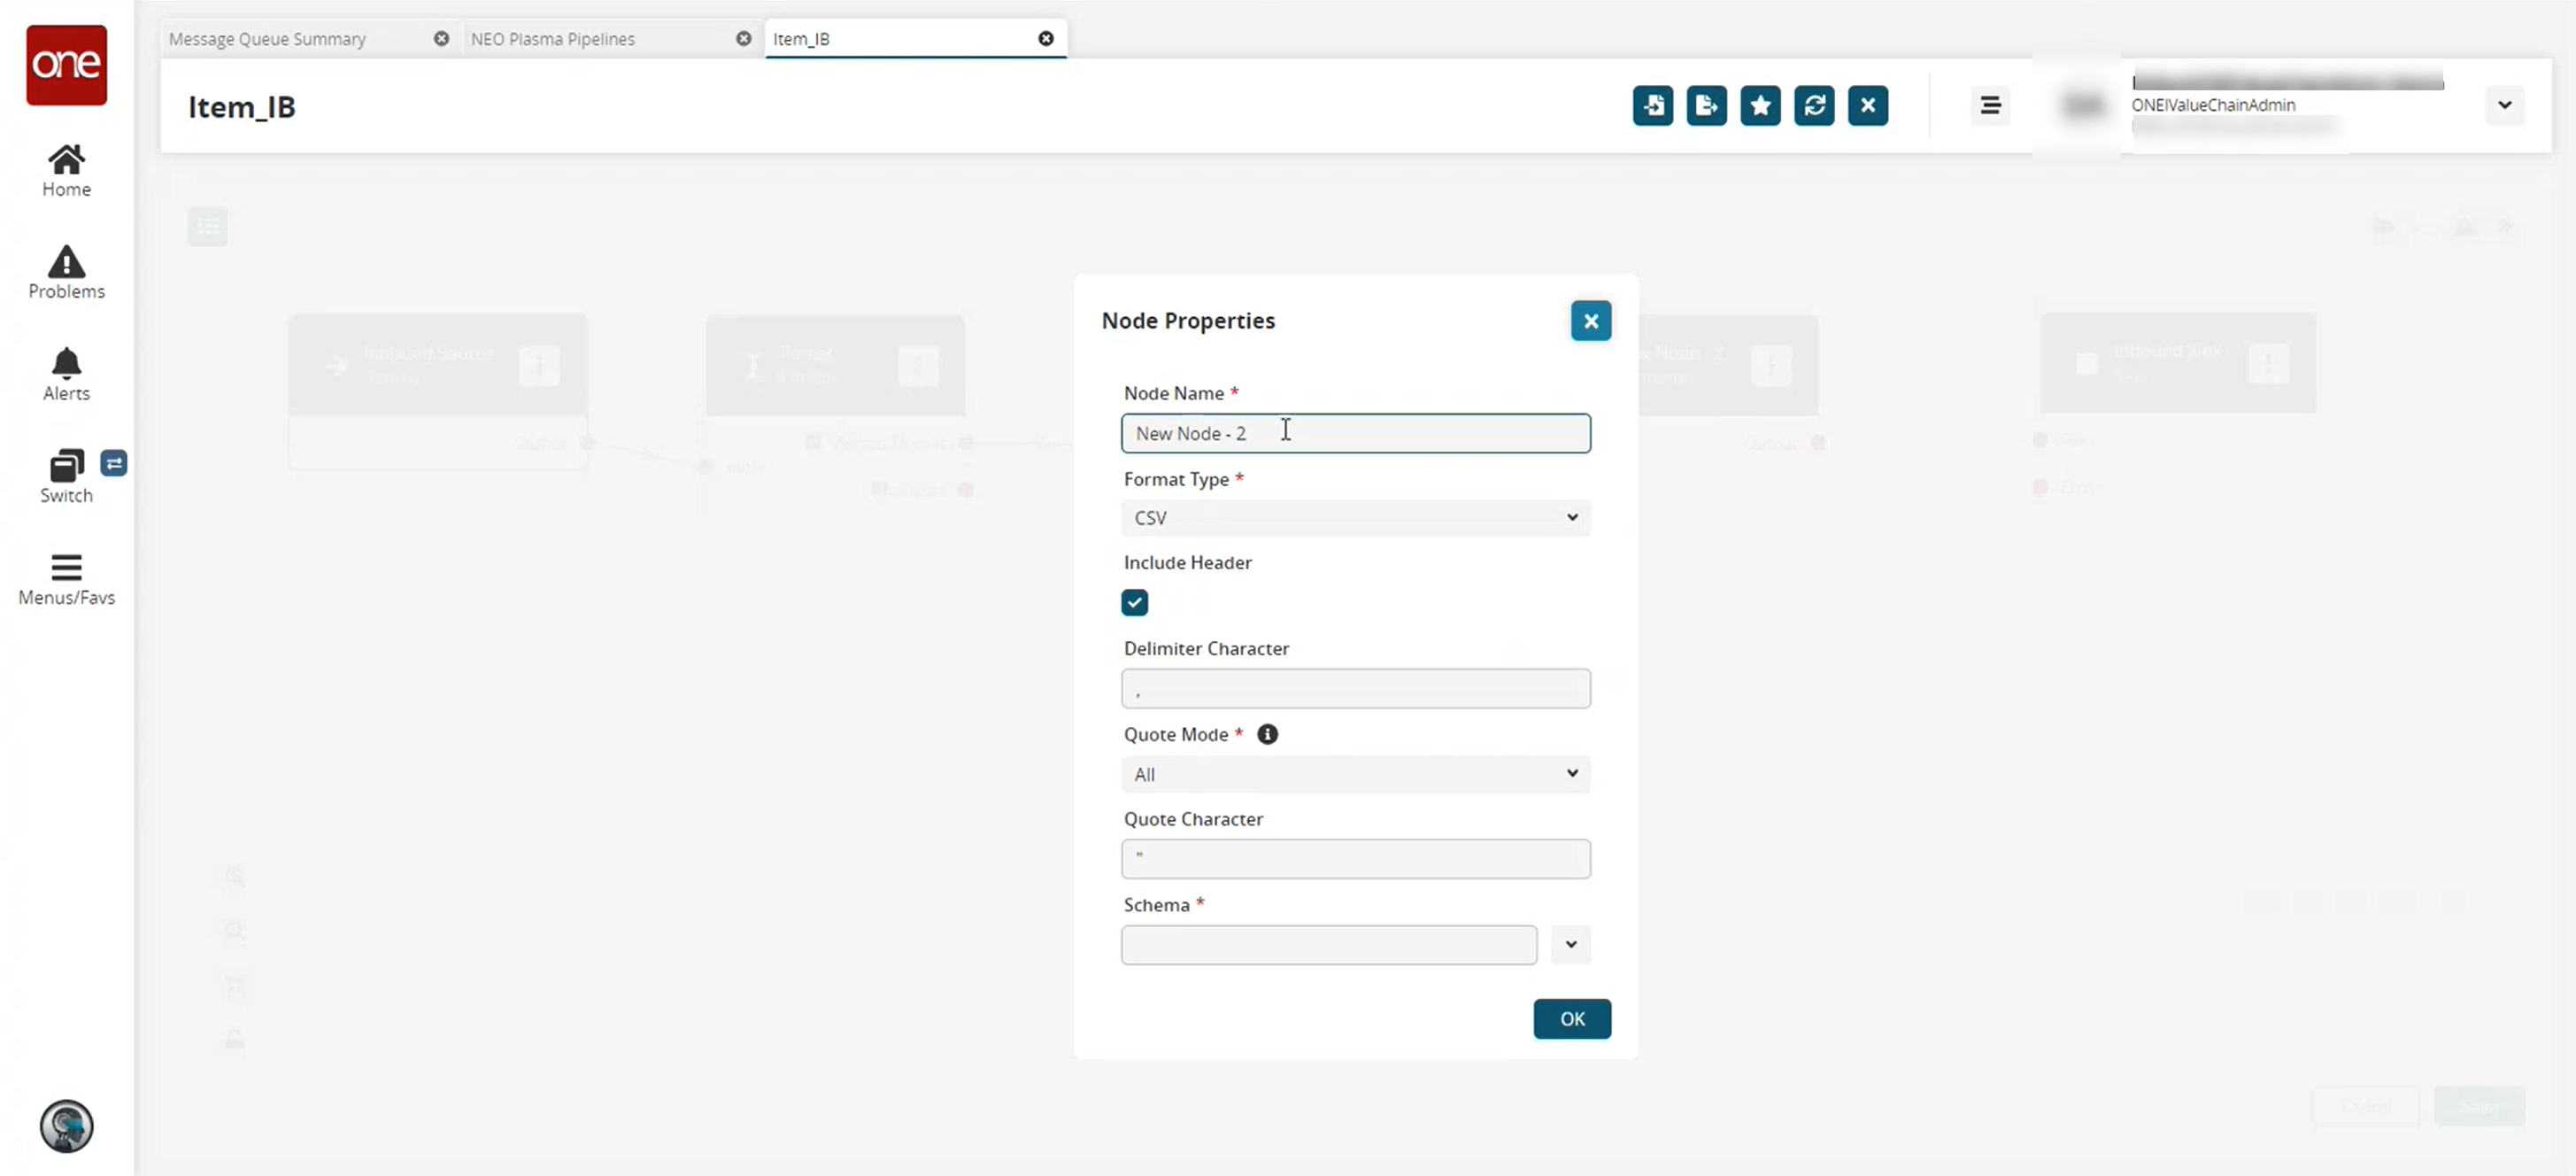Viewport: 2576px width, 1176px height.
Task: Expand the user account dropdown chevron
Action: 2504,105
